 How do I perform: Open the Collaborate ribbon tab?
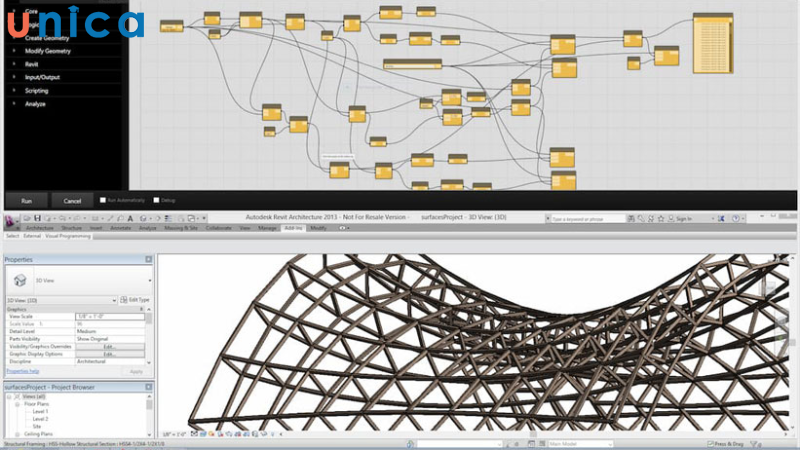(x=218, y=228)
